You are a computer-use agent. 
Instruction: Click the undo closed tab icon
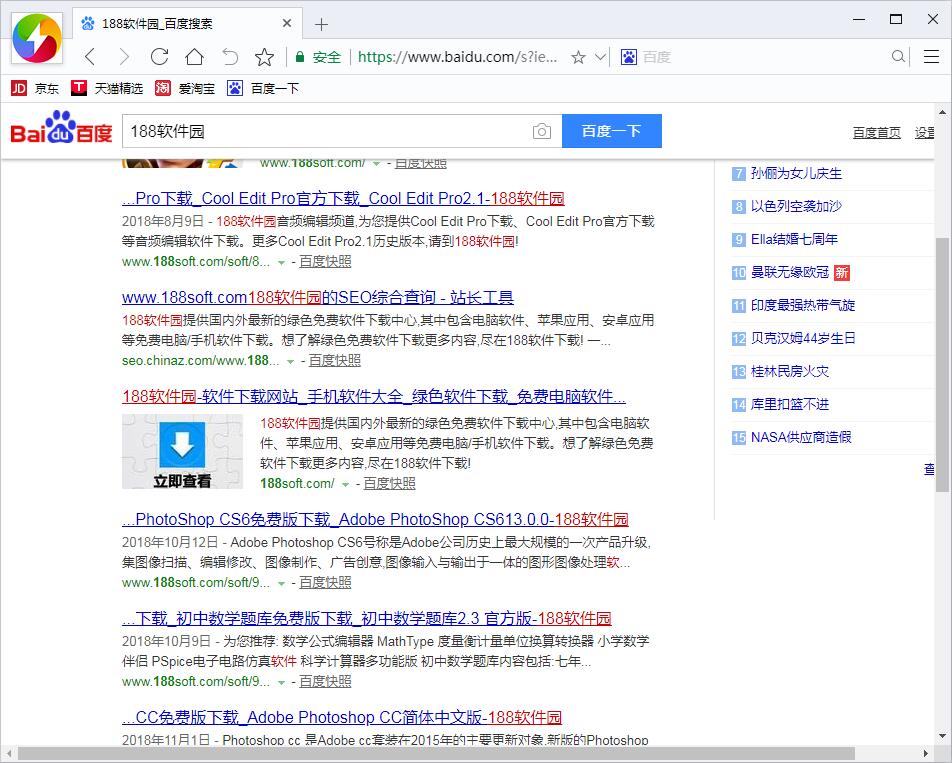229,57
